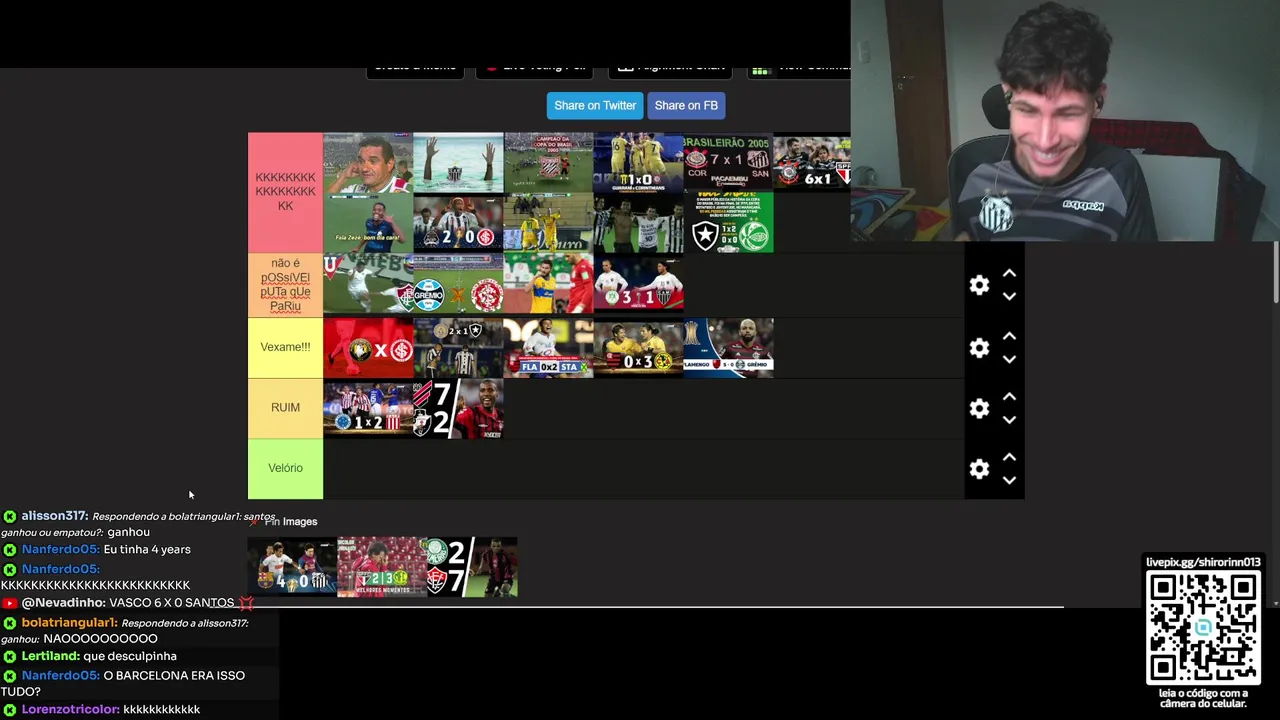Move the Vexame!!! tier row up
This screenshot has width=1280, height=720.
pos(1009,336)
